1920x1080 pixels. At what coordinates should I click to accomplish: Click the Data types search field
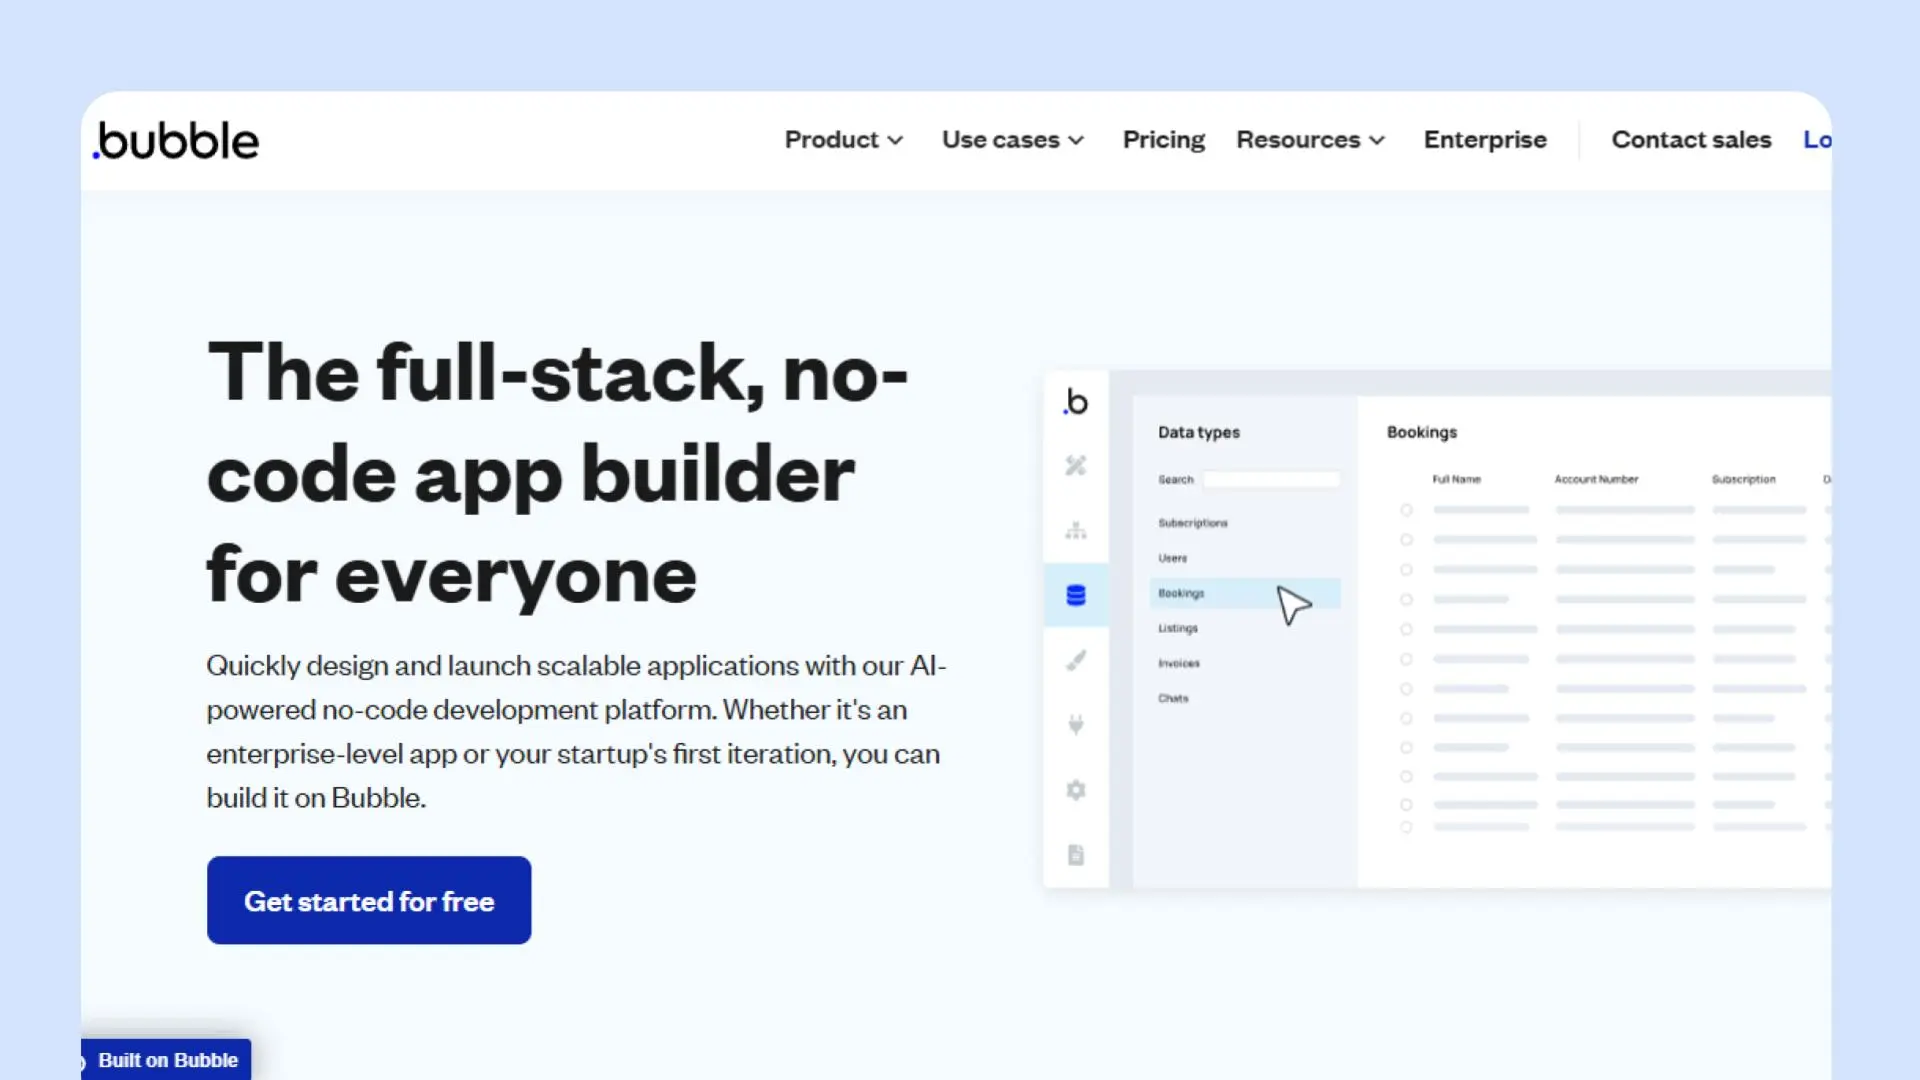click(1271, 480)
